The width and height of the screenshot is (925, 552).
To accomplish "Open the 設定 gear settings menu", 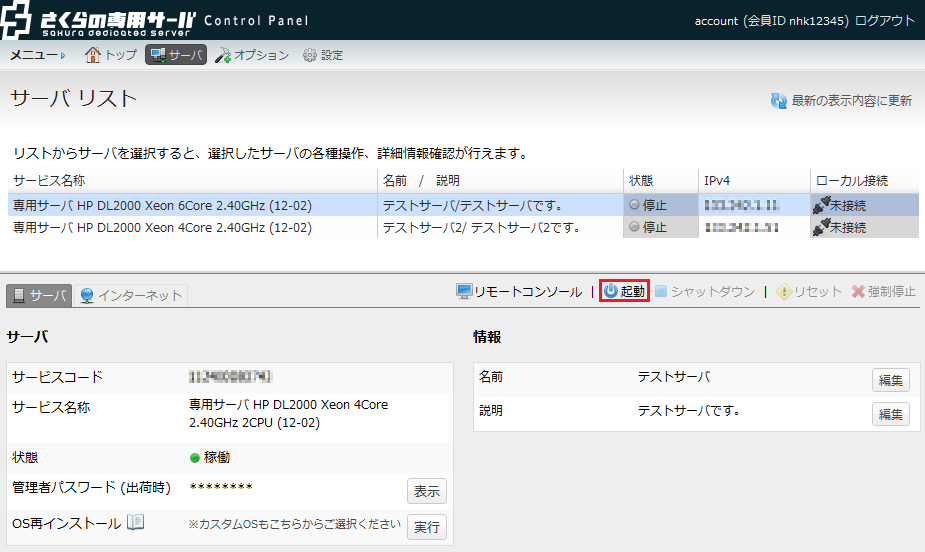I will [322, 55].
